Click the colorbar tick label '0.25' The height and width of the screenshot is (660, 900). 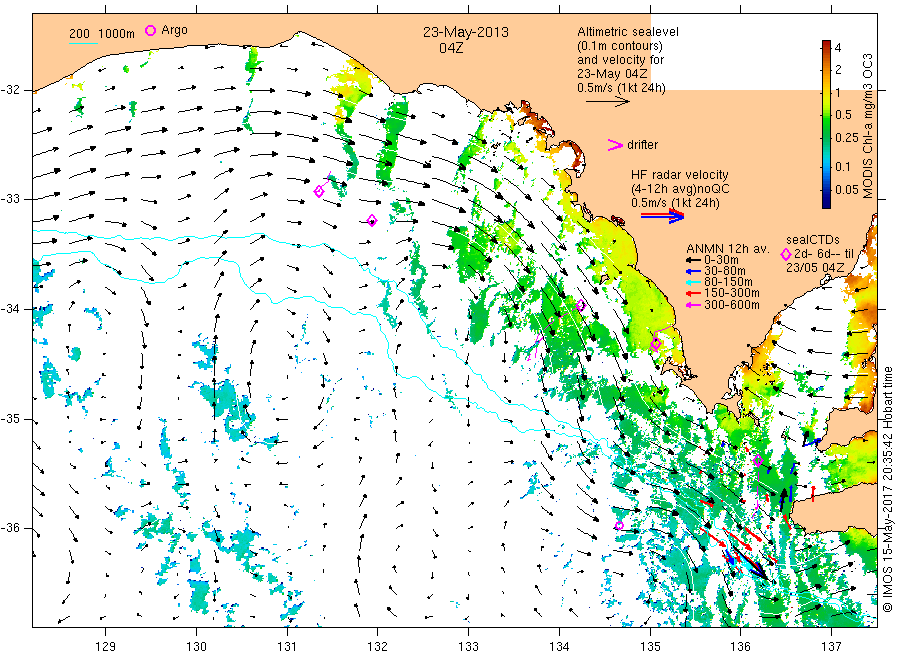847,138
